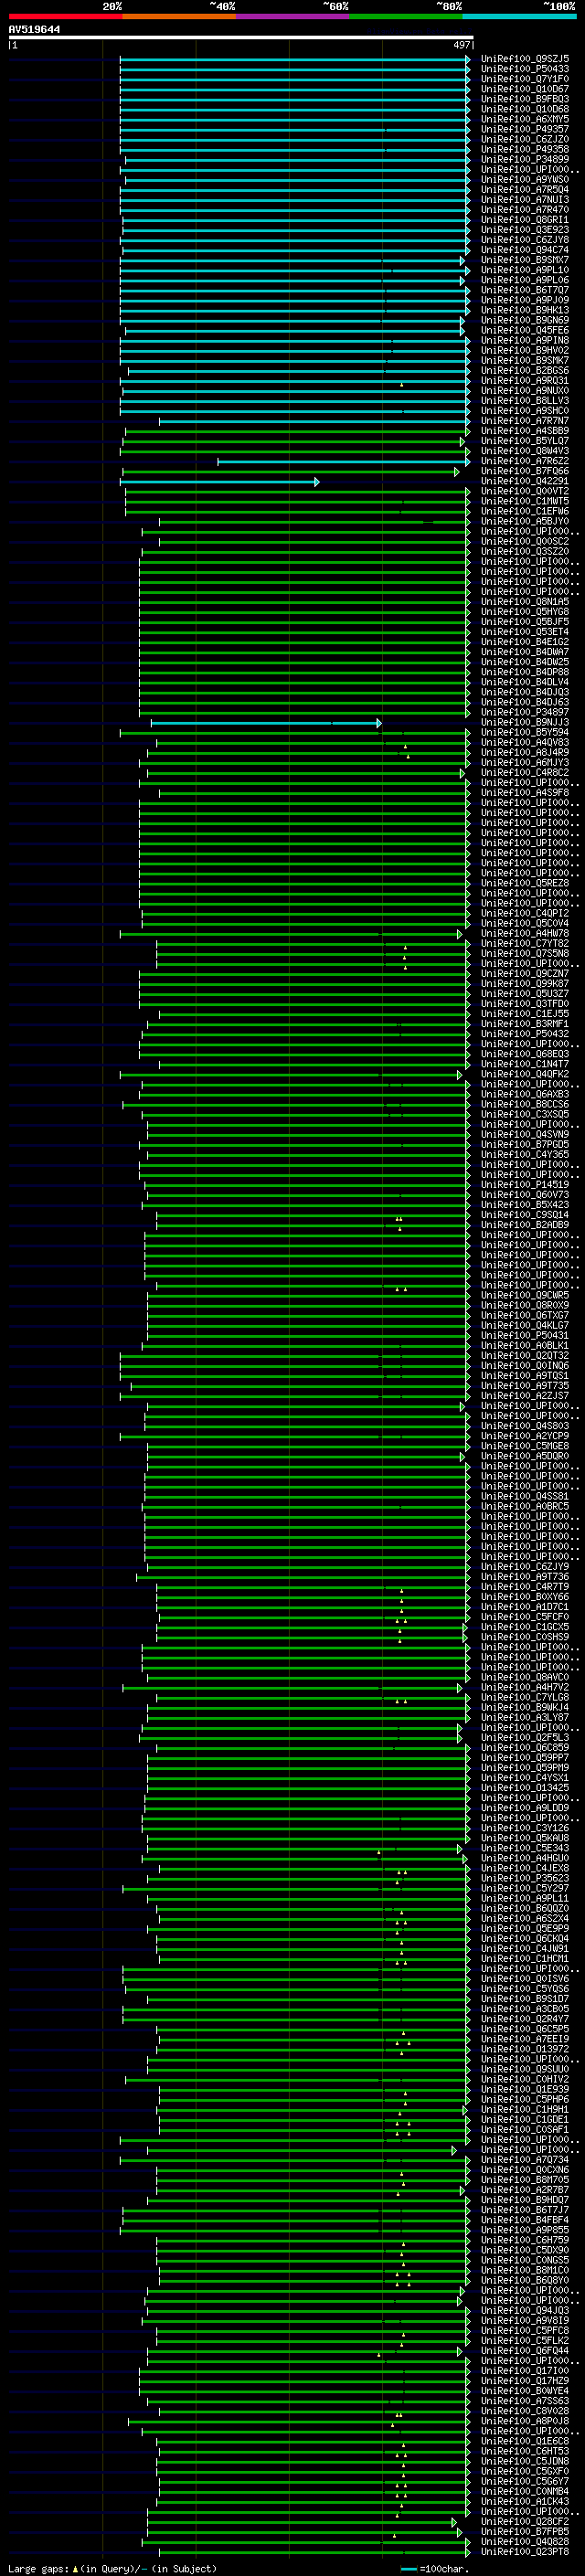Click the orange ~40% identity color band
Screen dimensions: 585x2576
tap(179, 16)
